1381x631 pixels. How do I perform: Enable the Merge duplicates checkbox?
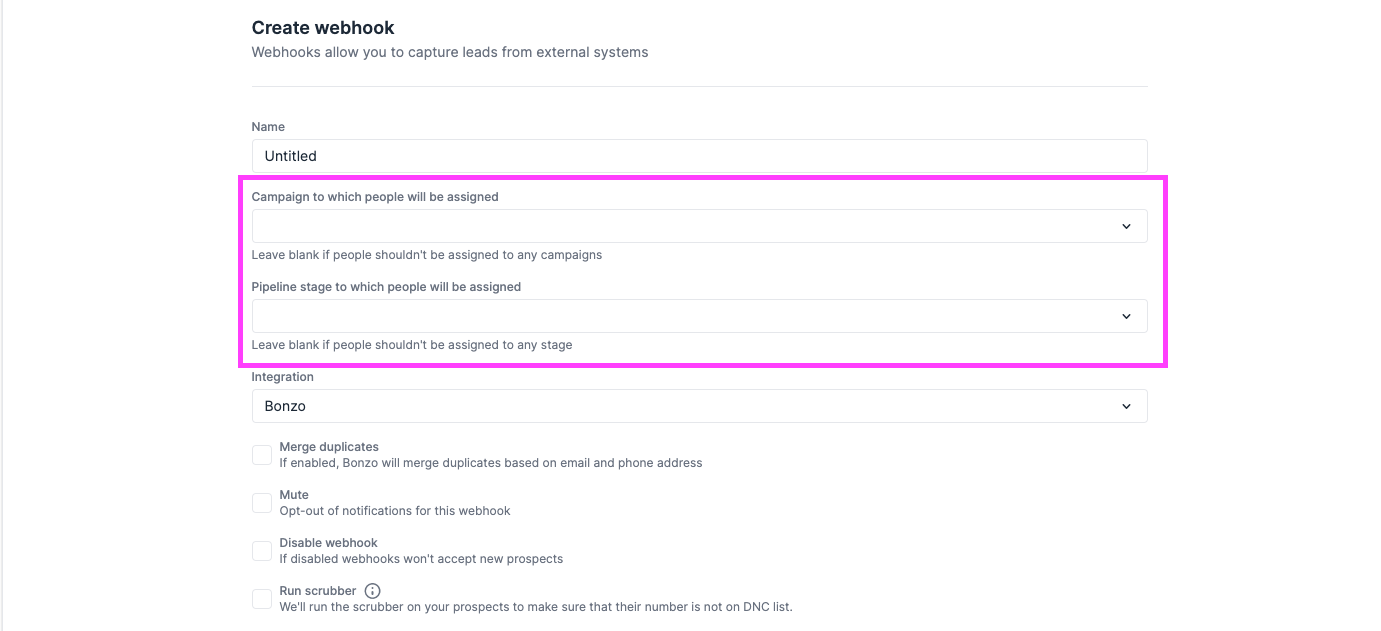(261, 454)
